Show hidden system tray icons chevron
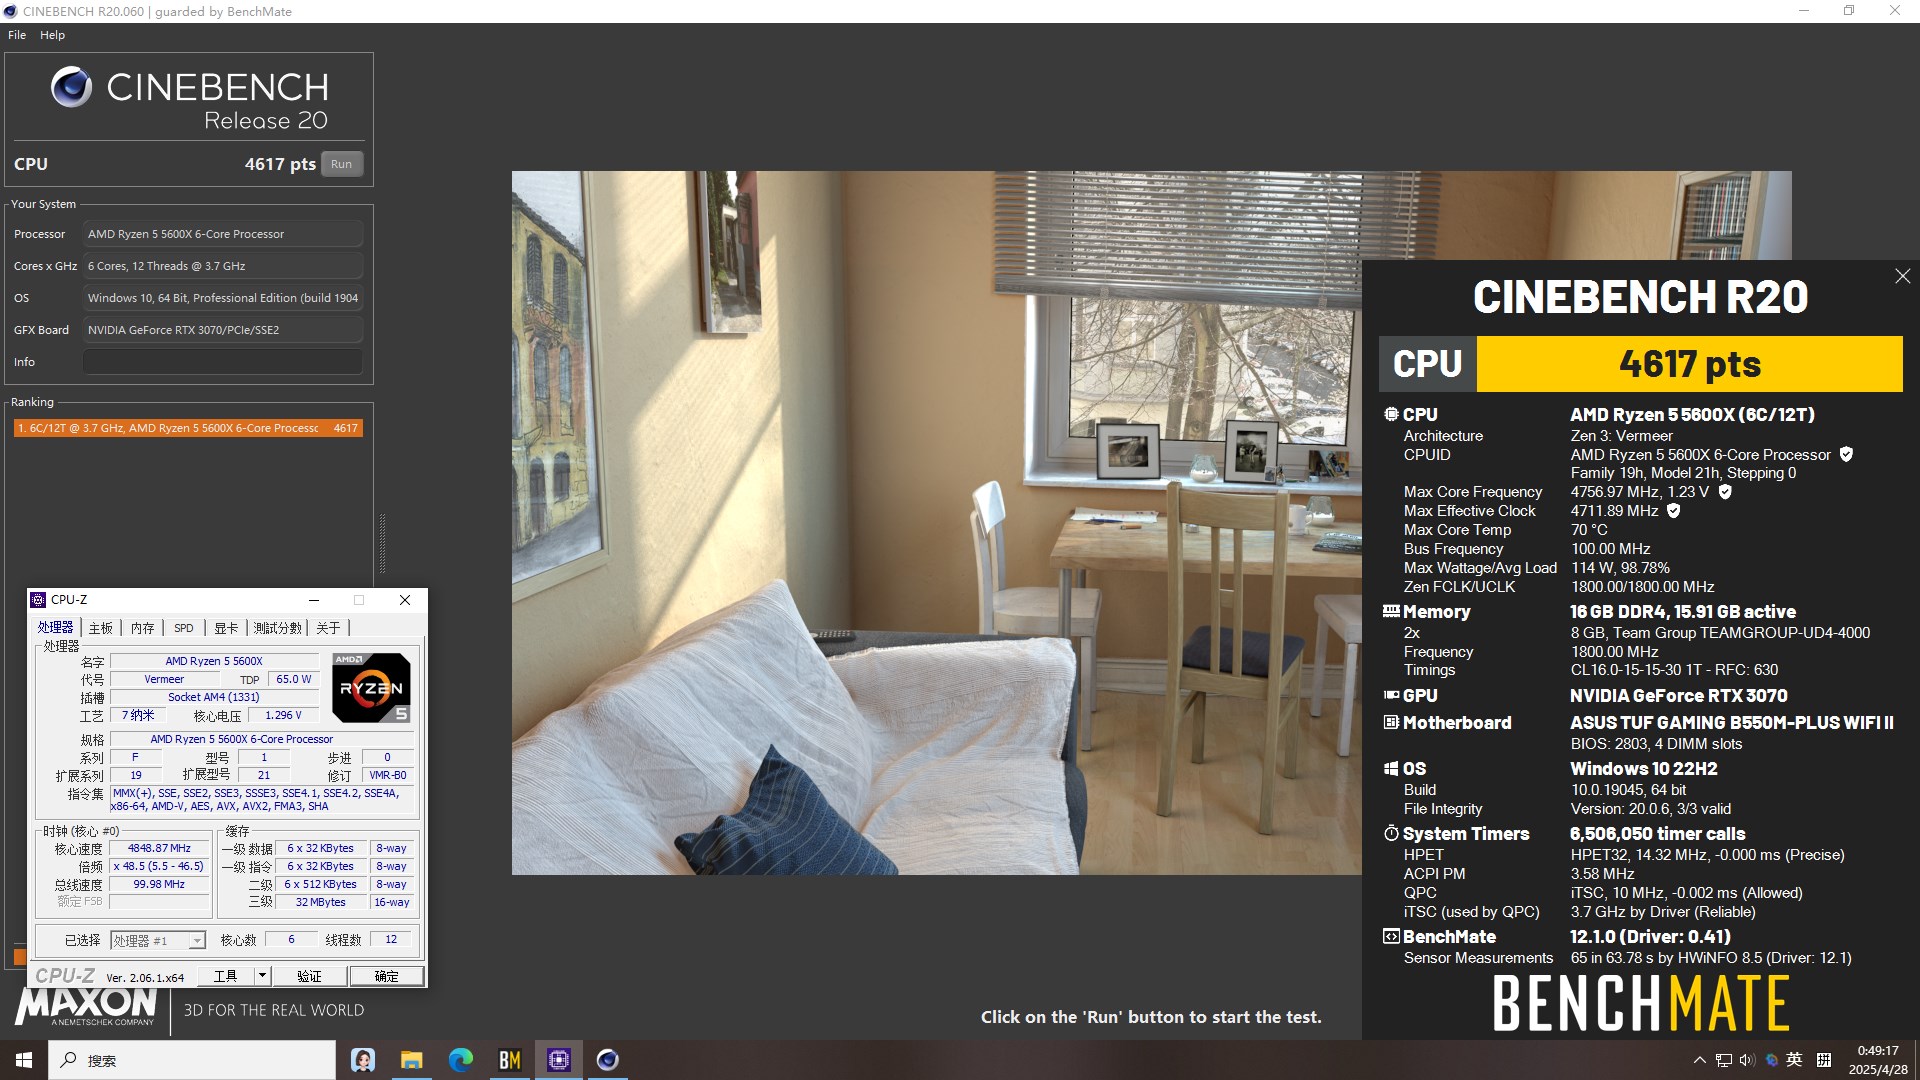 pyautogui.click(x=1699, y=1060)
